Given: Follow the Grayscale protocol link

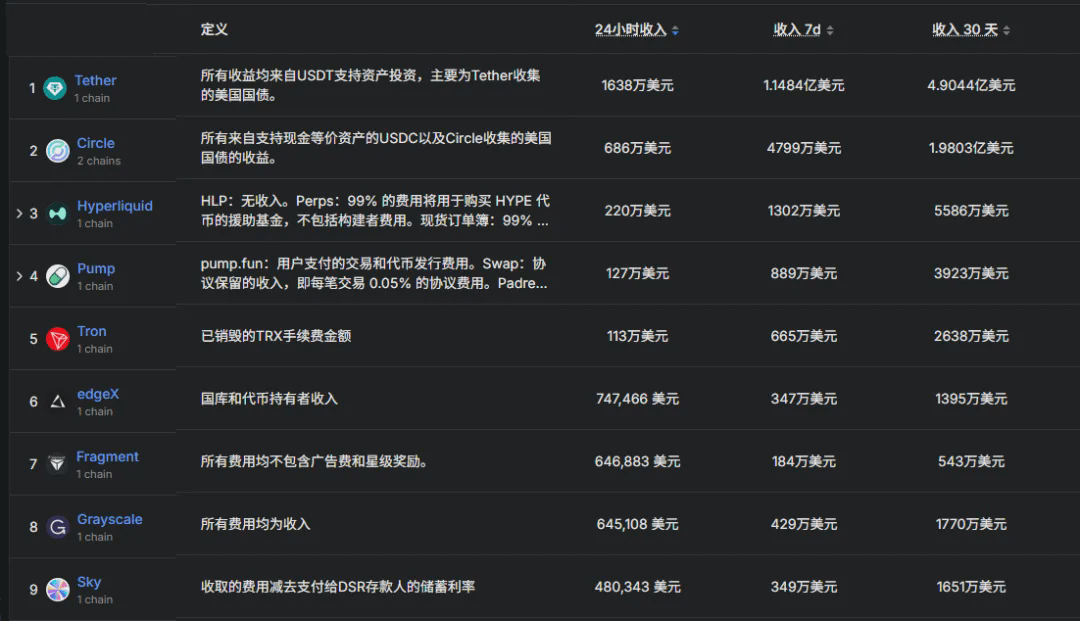Looking at the screenshot, I should click(108, 519).
